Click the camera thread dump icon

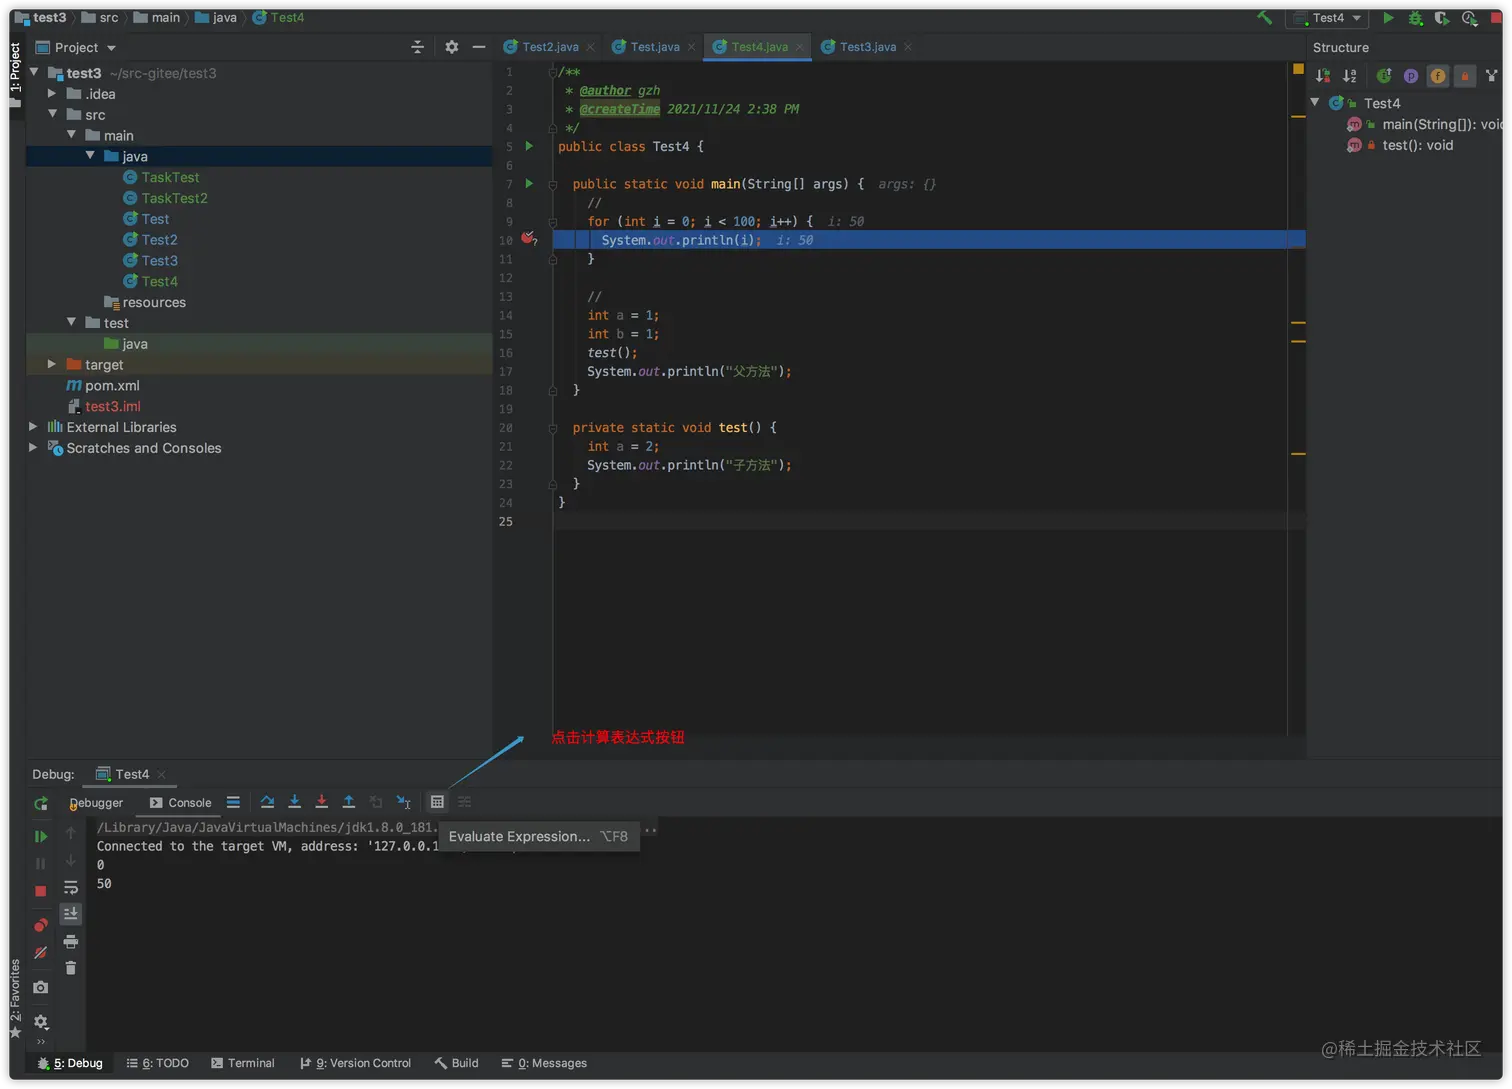[40, 988]
